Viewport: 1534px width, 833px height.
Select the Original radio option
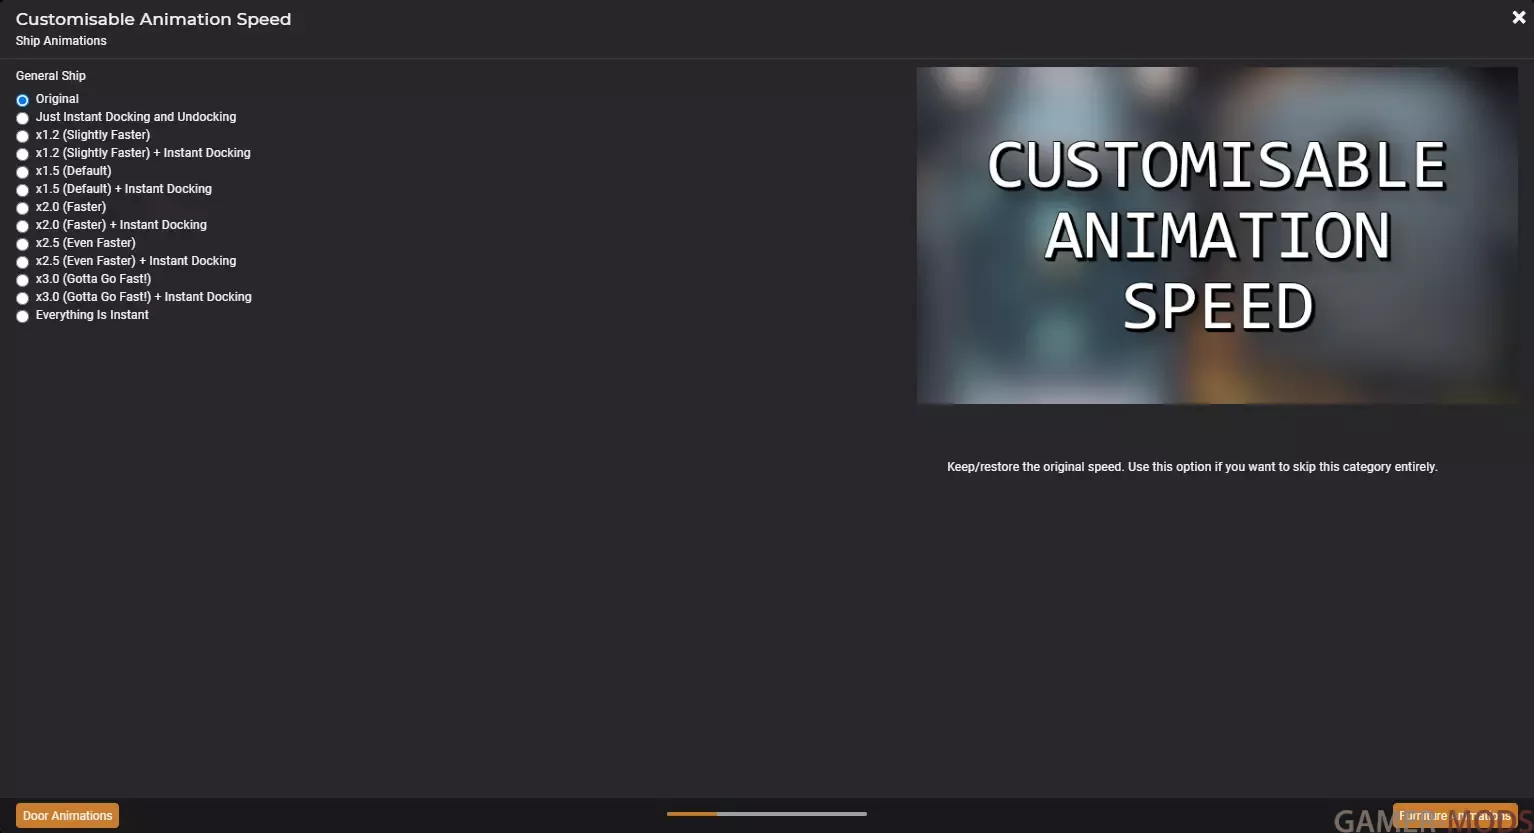pyautogui.click(x=22, y=100)
